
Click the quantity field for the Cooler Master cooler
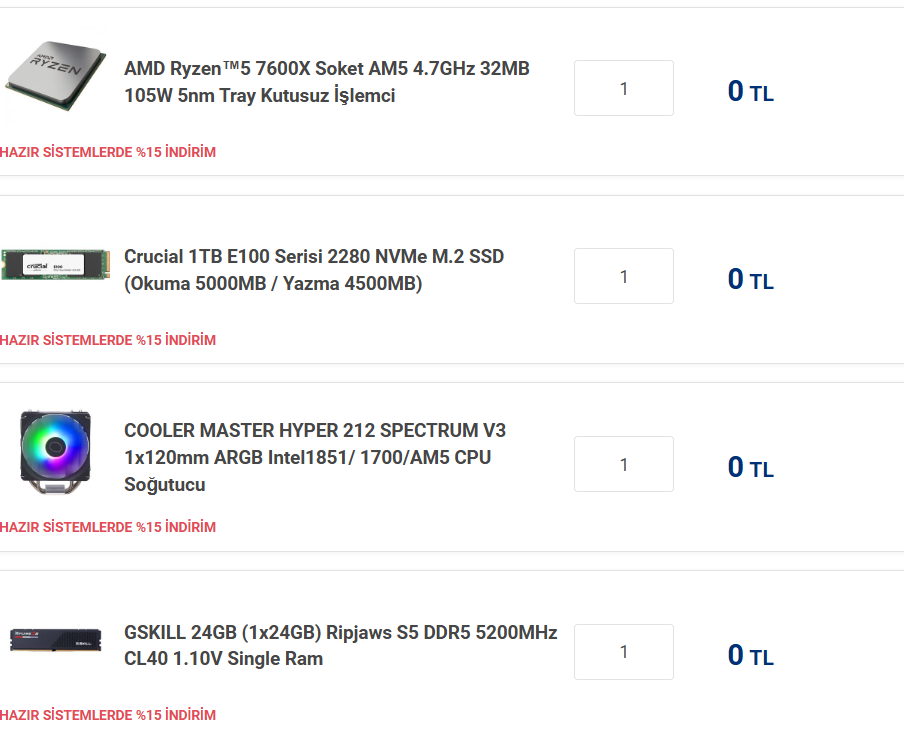pos(623,464)
